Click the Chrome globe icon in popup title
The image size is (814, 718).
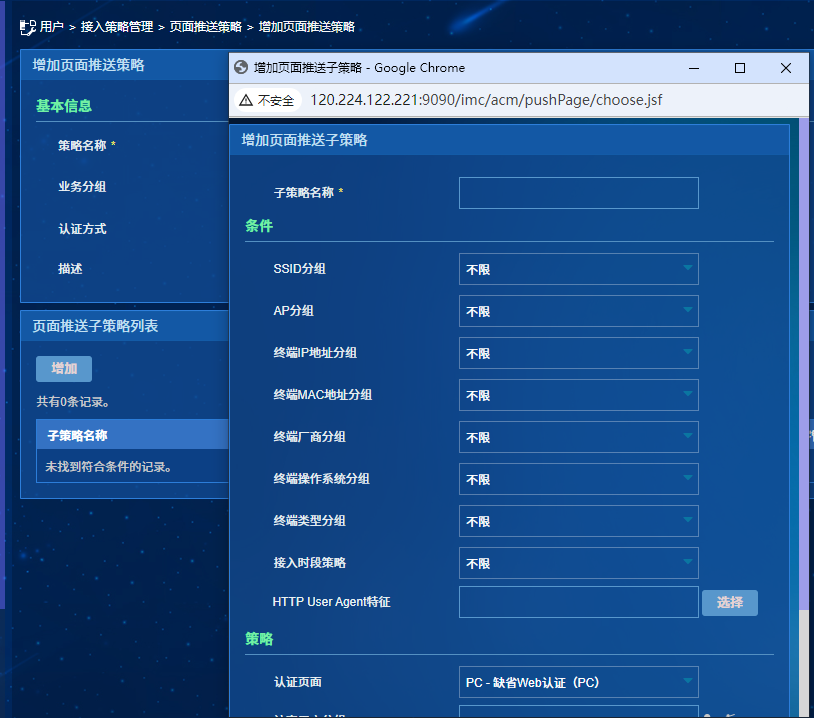click(241, 67)
